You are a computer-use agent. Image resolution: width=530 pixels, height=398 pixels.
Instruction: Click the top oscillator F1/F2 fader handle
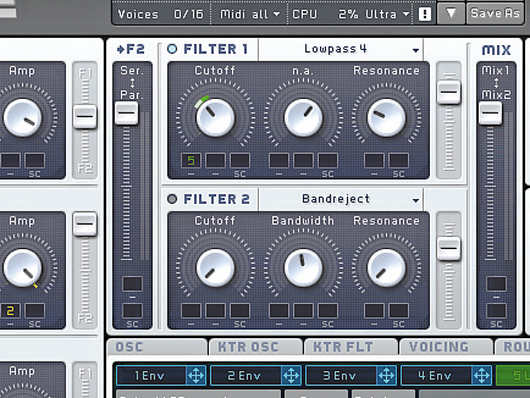(85, 116)
